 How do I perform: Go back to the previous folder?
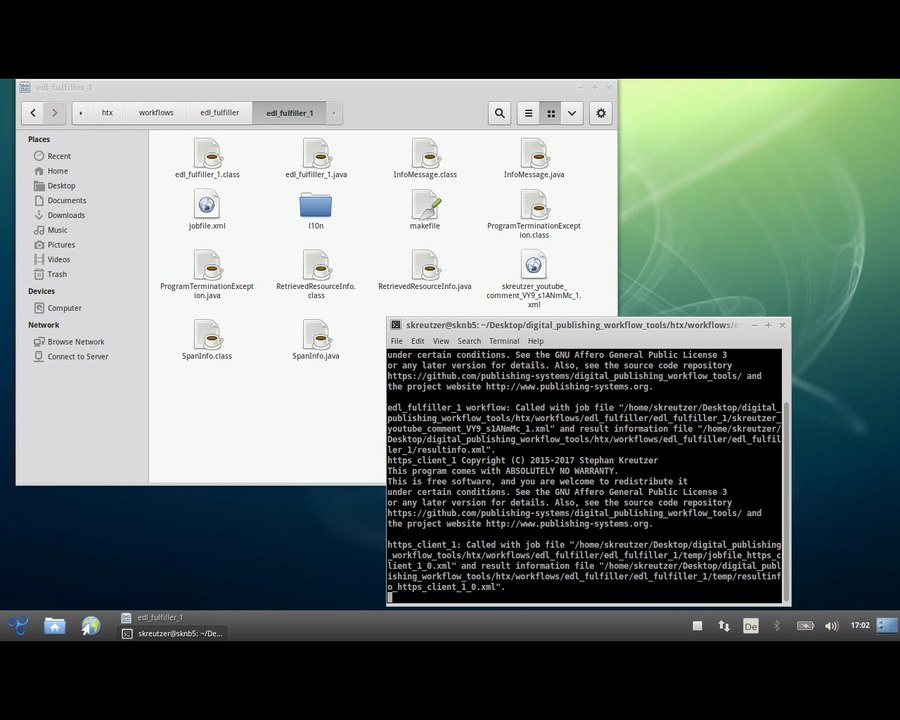coord(34,113)
